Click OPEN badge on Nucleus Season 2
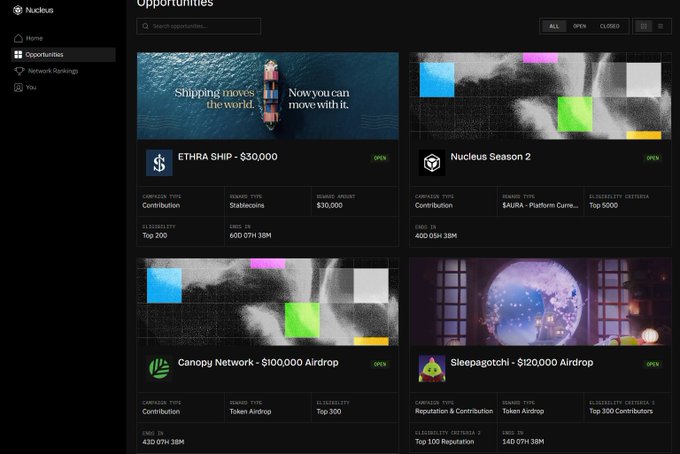Screen dimensions: 680x454 pos(653,158)
